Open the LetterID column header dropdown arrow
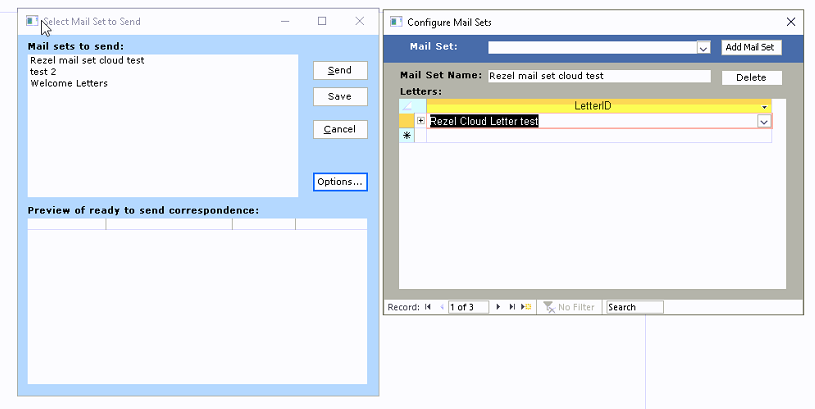 point(764,106)
